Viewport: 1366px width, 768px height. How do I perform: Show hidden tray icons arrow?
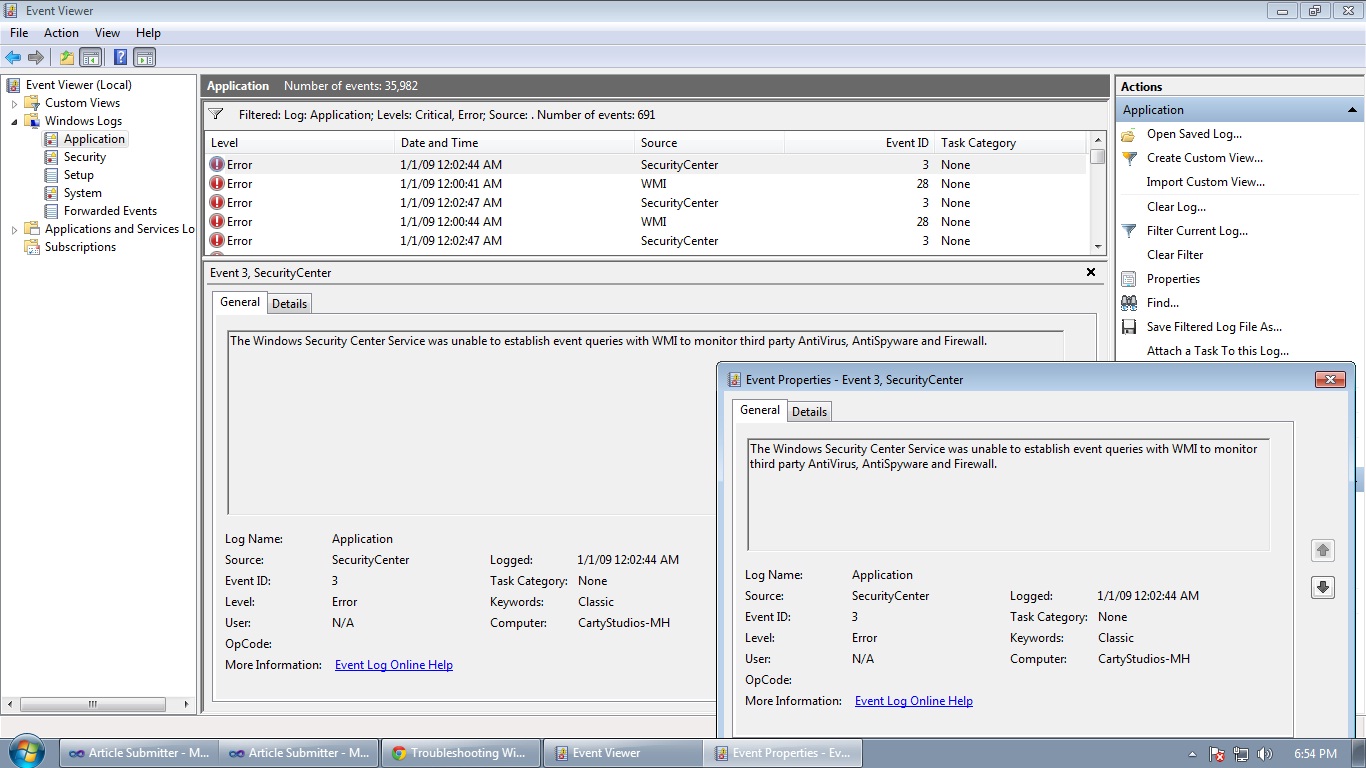pyautogui.click(x=1192, y=754)
